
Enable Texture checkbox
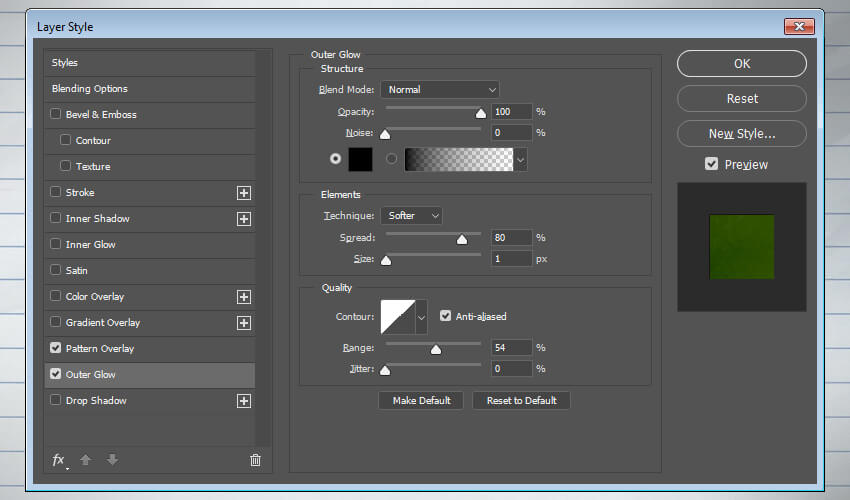(65, 166)
